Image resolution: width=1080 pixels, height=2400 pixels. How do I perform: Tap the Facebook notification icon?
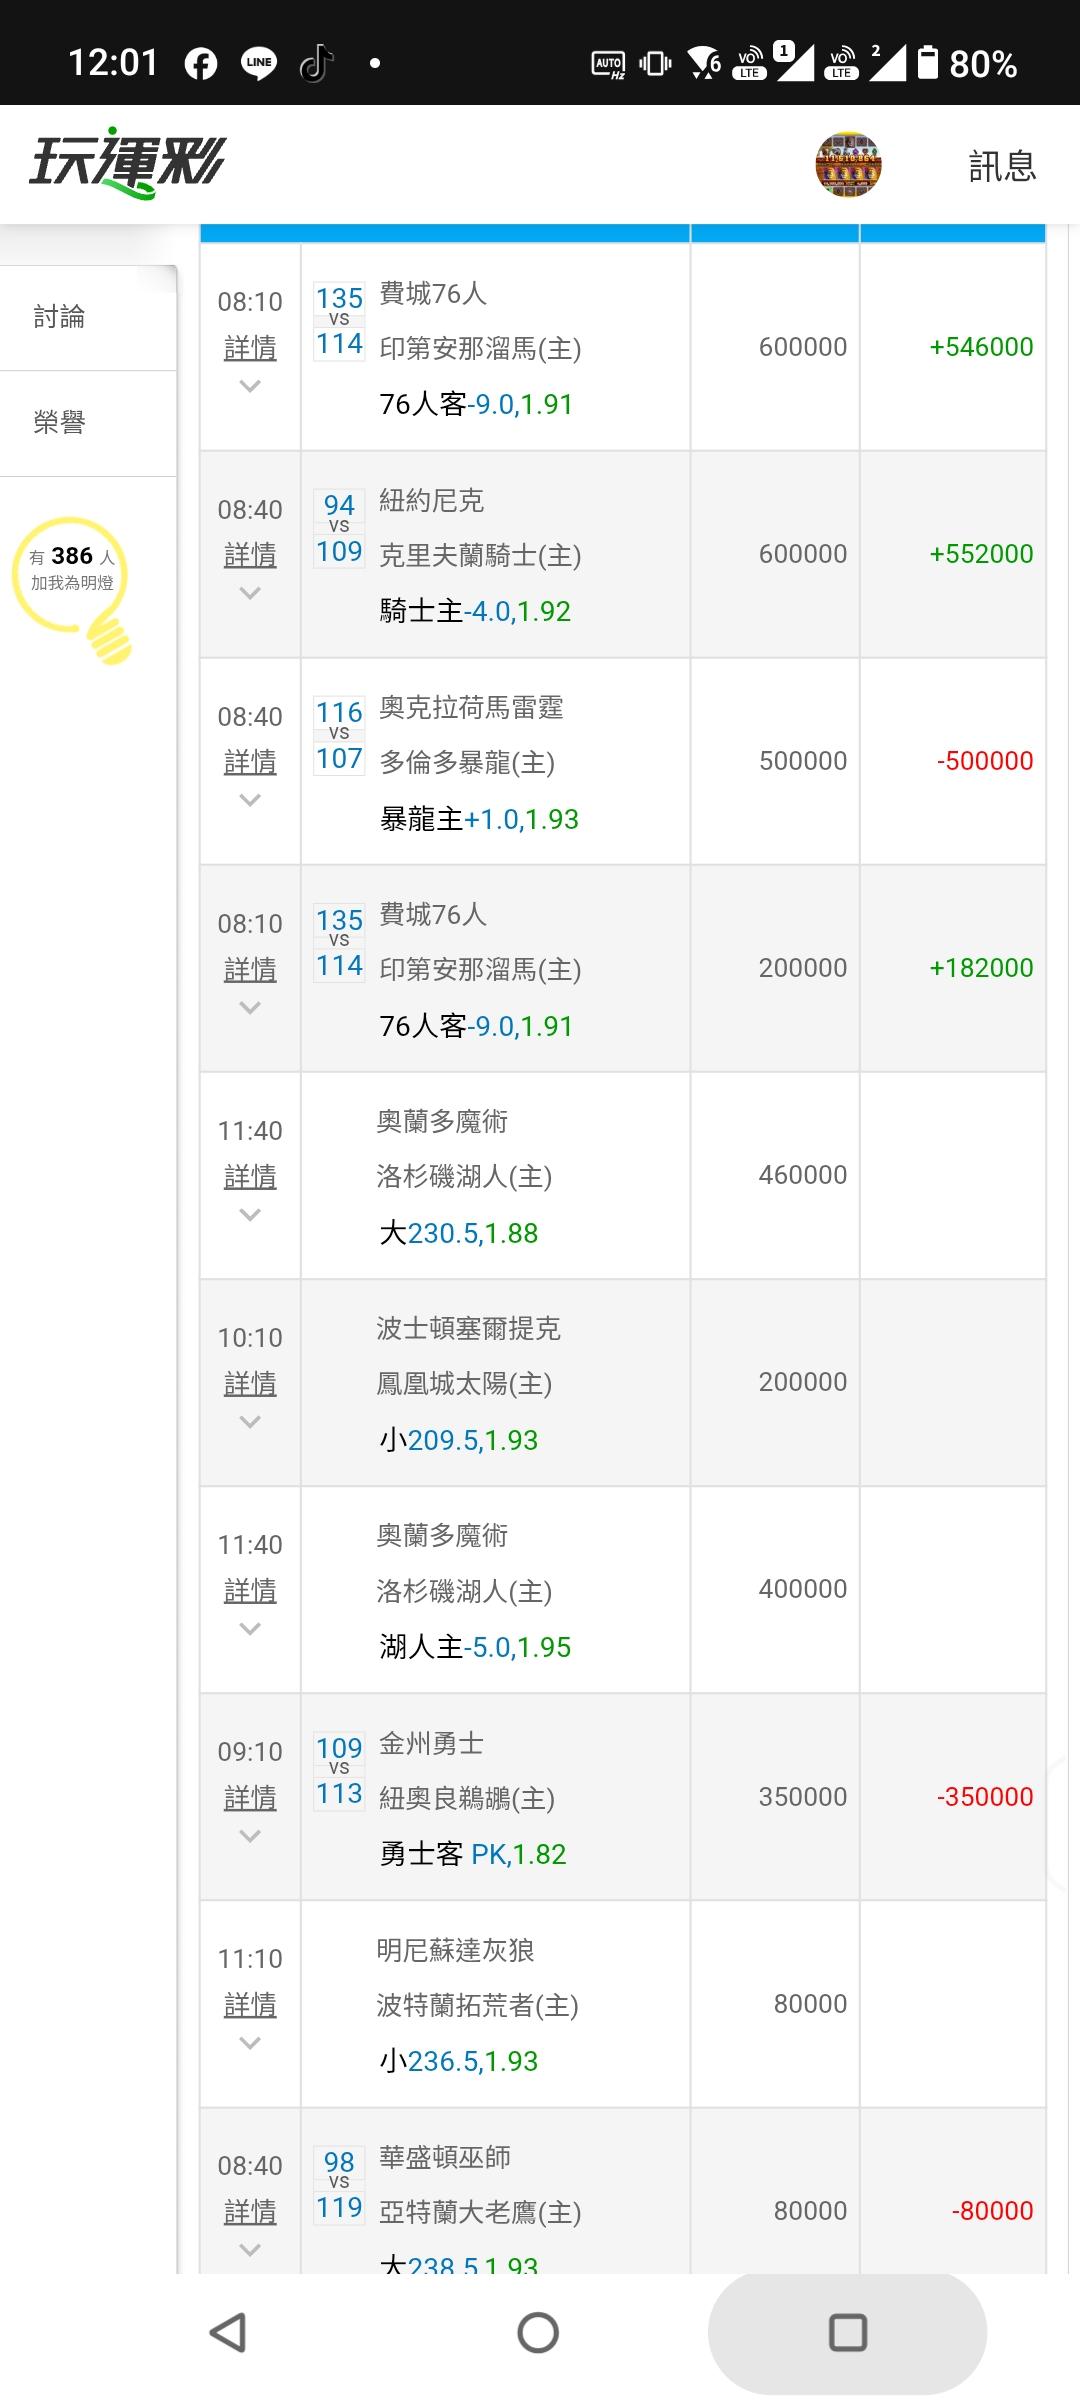201,64
